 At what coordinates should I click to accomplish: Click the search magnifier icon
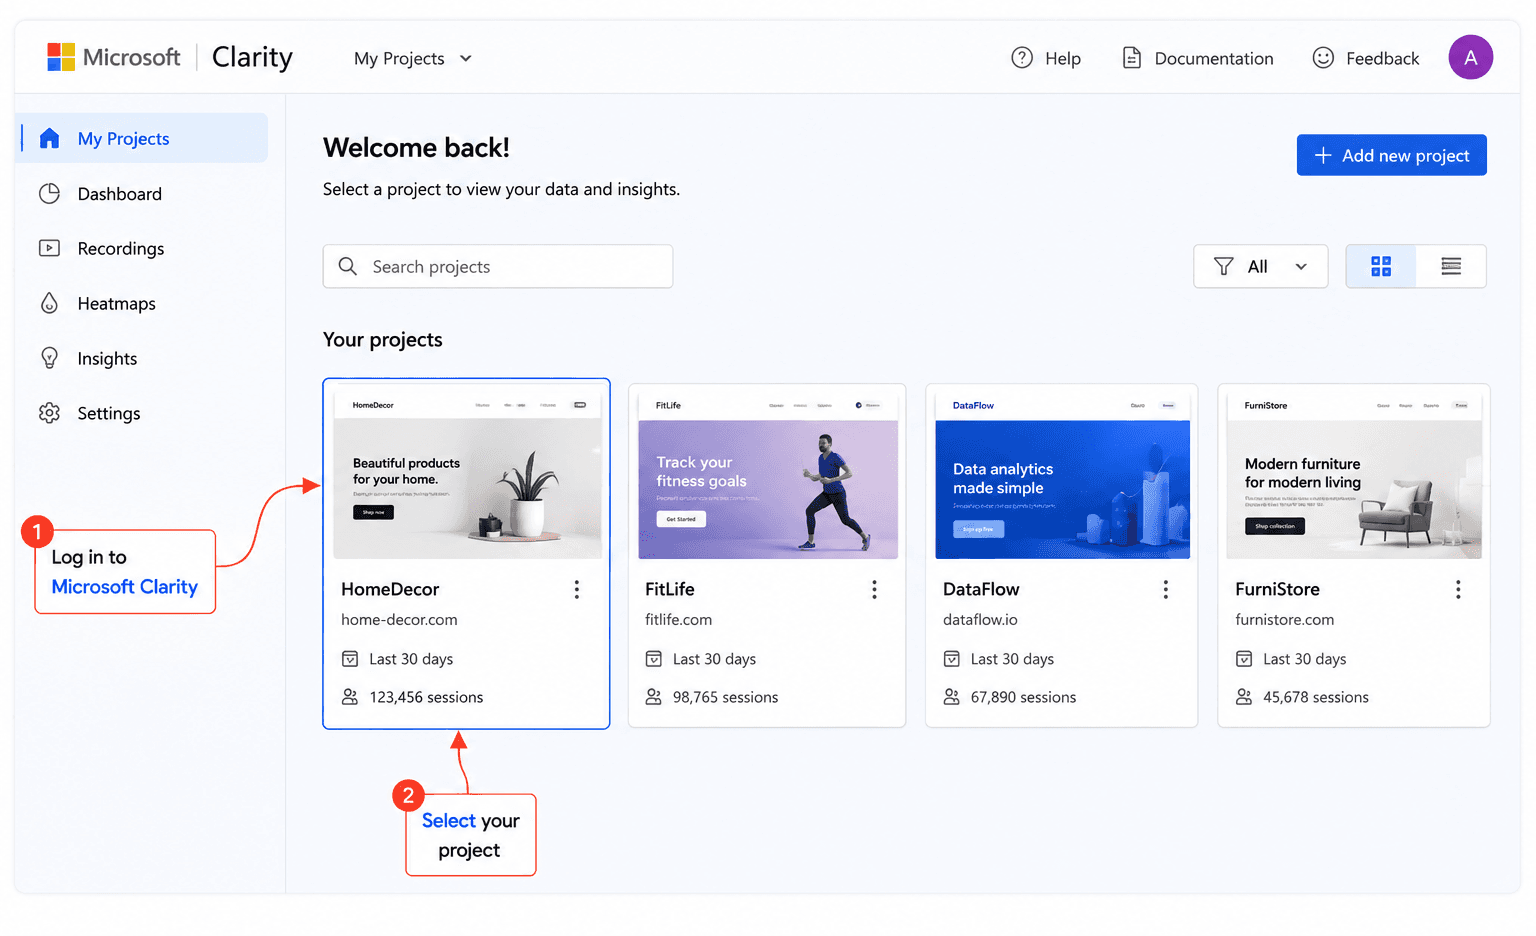[347, 266]
